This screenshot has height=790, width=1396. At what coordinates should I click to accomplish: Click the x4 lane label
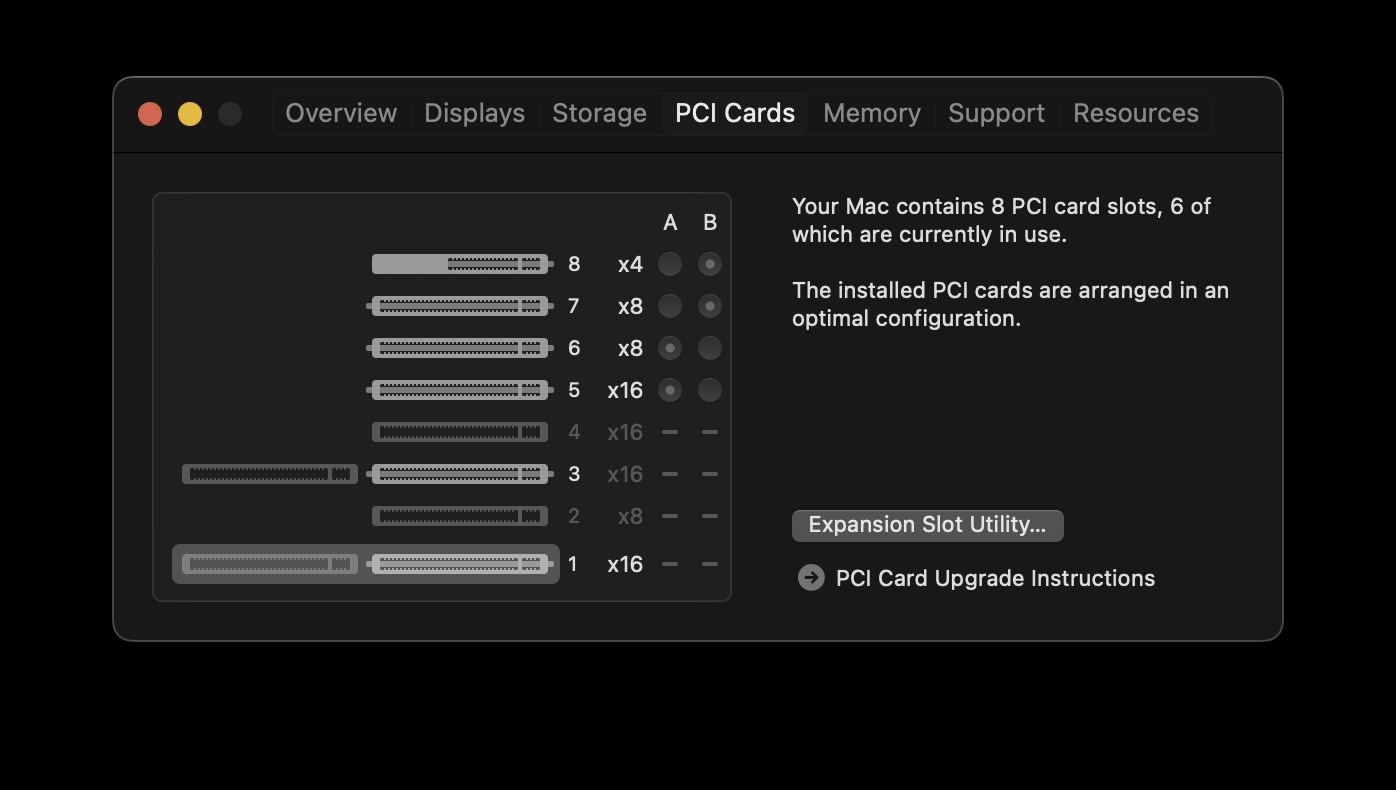point(630,265)
